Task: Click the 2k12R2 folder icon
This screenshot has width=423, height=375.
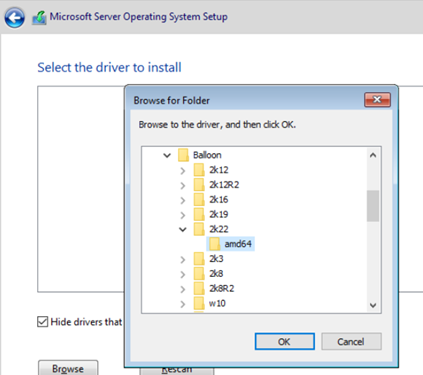Action: [199, 185]
